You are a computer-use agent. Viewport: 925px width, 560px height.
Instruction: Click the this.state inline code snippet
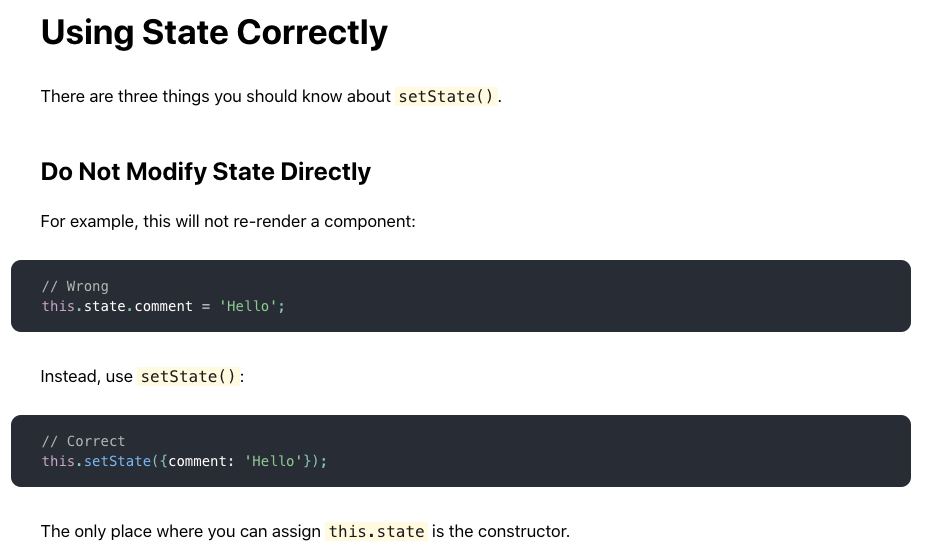pyautogui.click(x=376, y=531)
